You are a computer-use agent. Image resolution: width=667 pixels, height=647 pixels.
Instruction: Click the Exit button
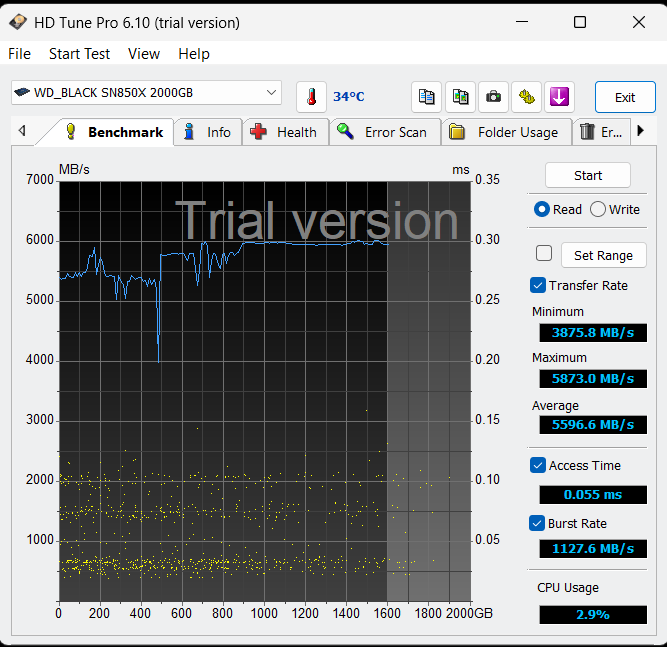pyautogui.click(x=625, y=97)
